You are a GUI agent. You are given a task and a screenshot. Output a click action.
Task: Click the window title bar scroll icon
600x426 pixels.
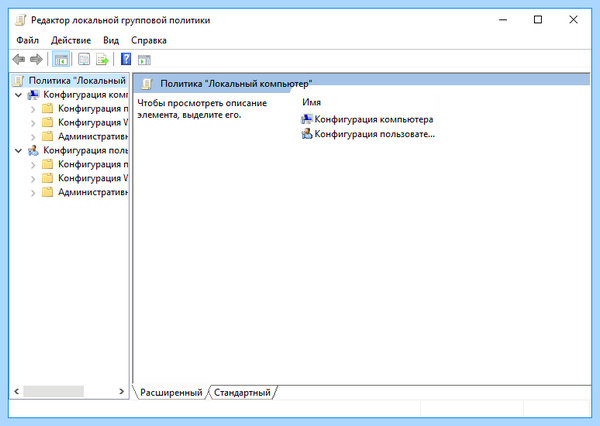(21, 20)
